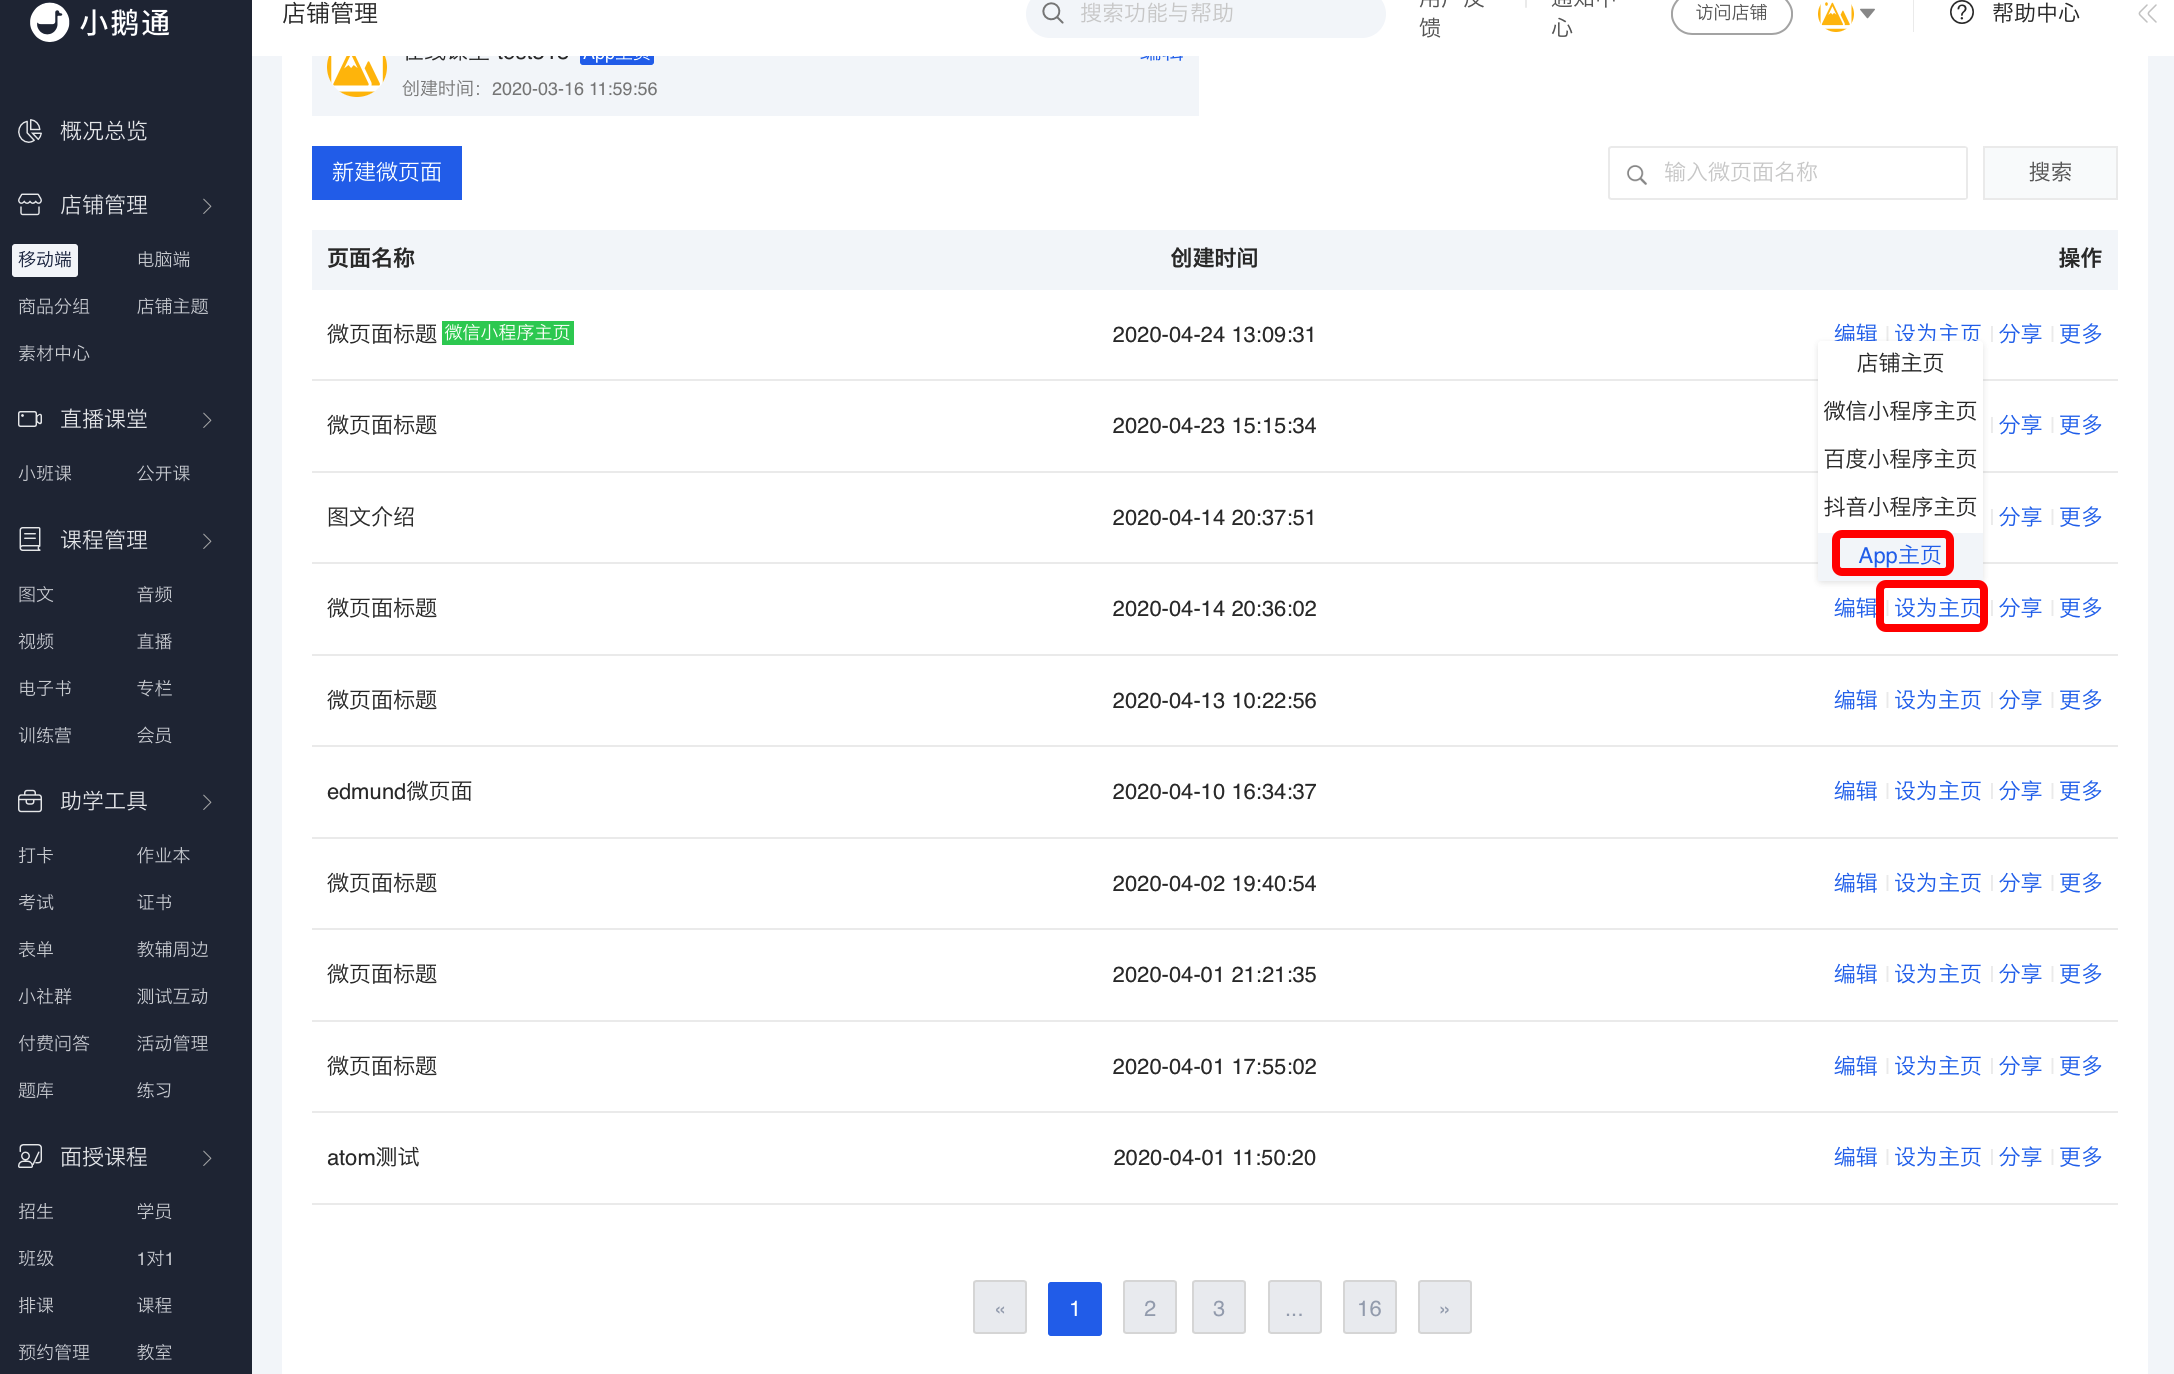Click the 小鹅通 logo icon
The width and height of the screenshot is (2174, 1374).
49,22
